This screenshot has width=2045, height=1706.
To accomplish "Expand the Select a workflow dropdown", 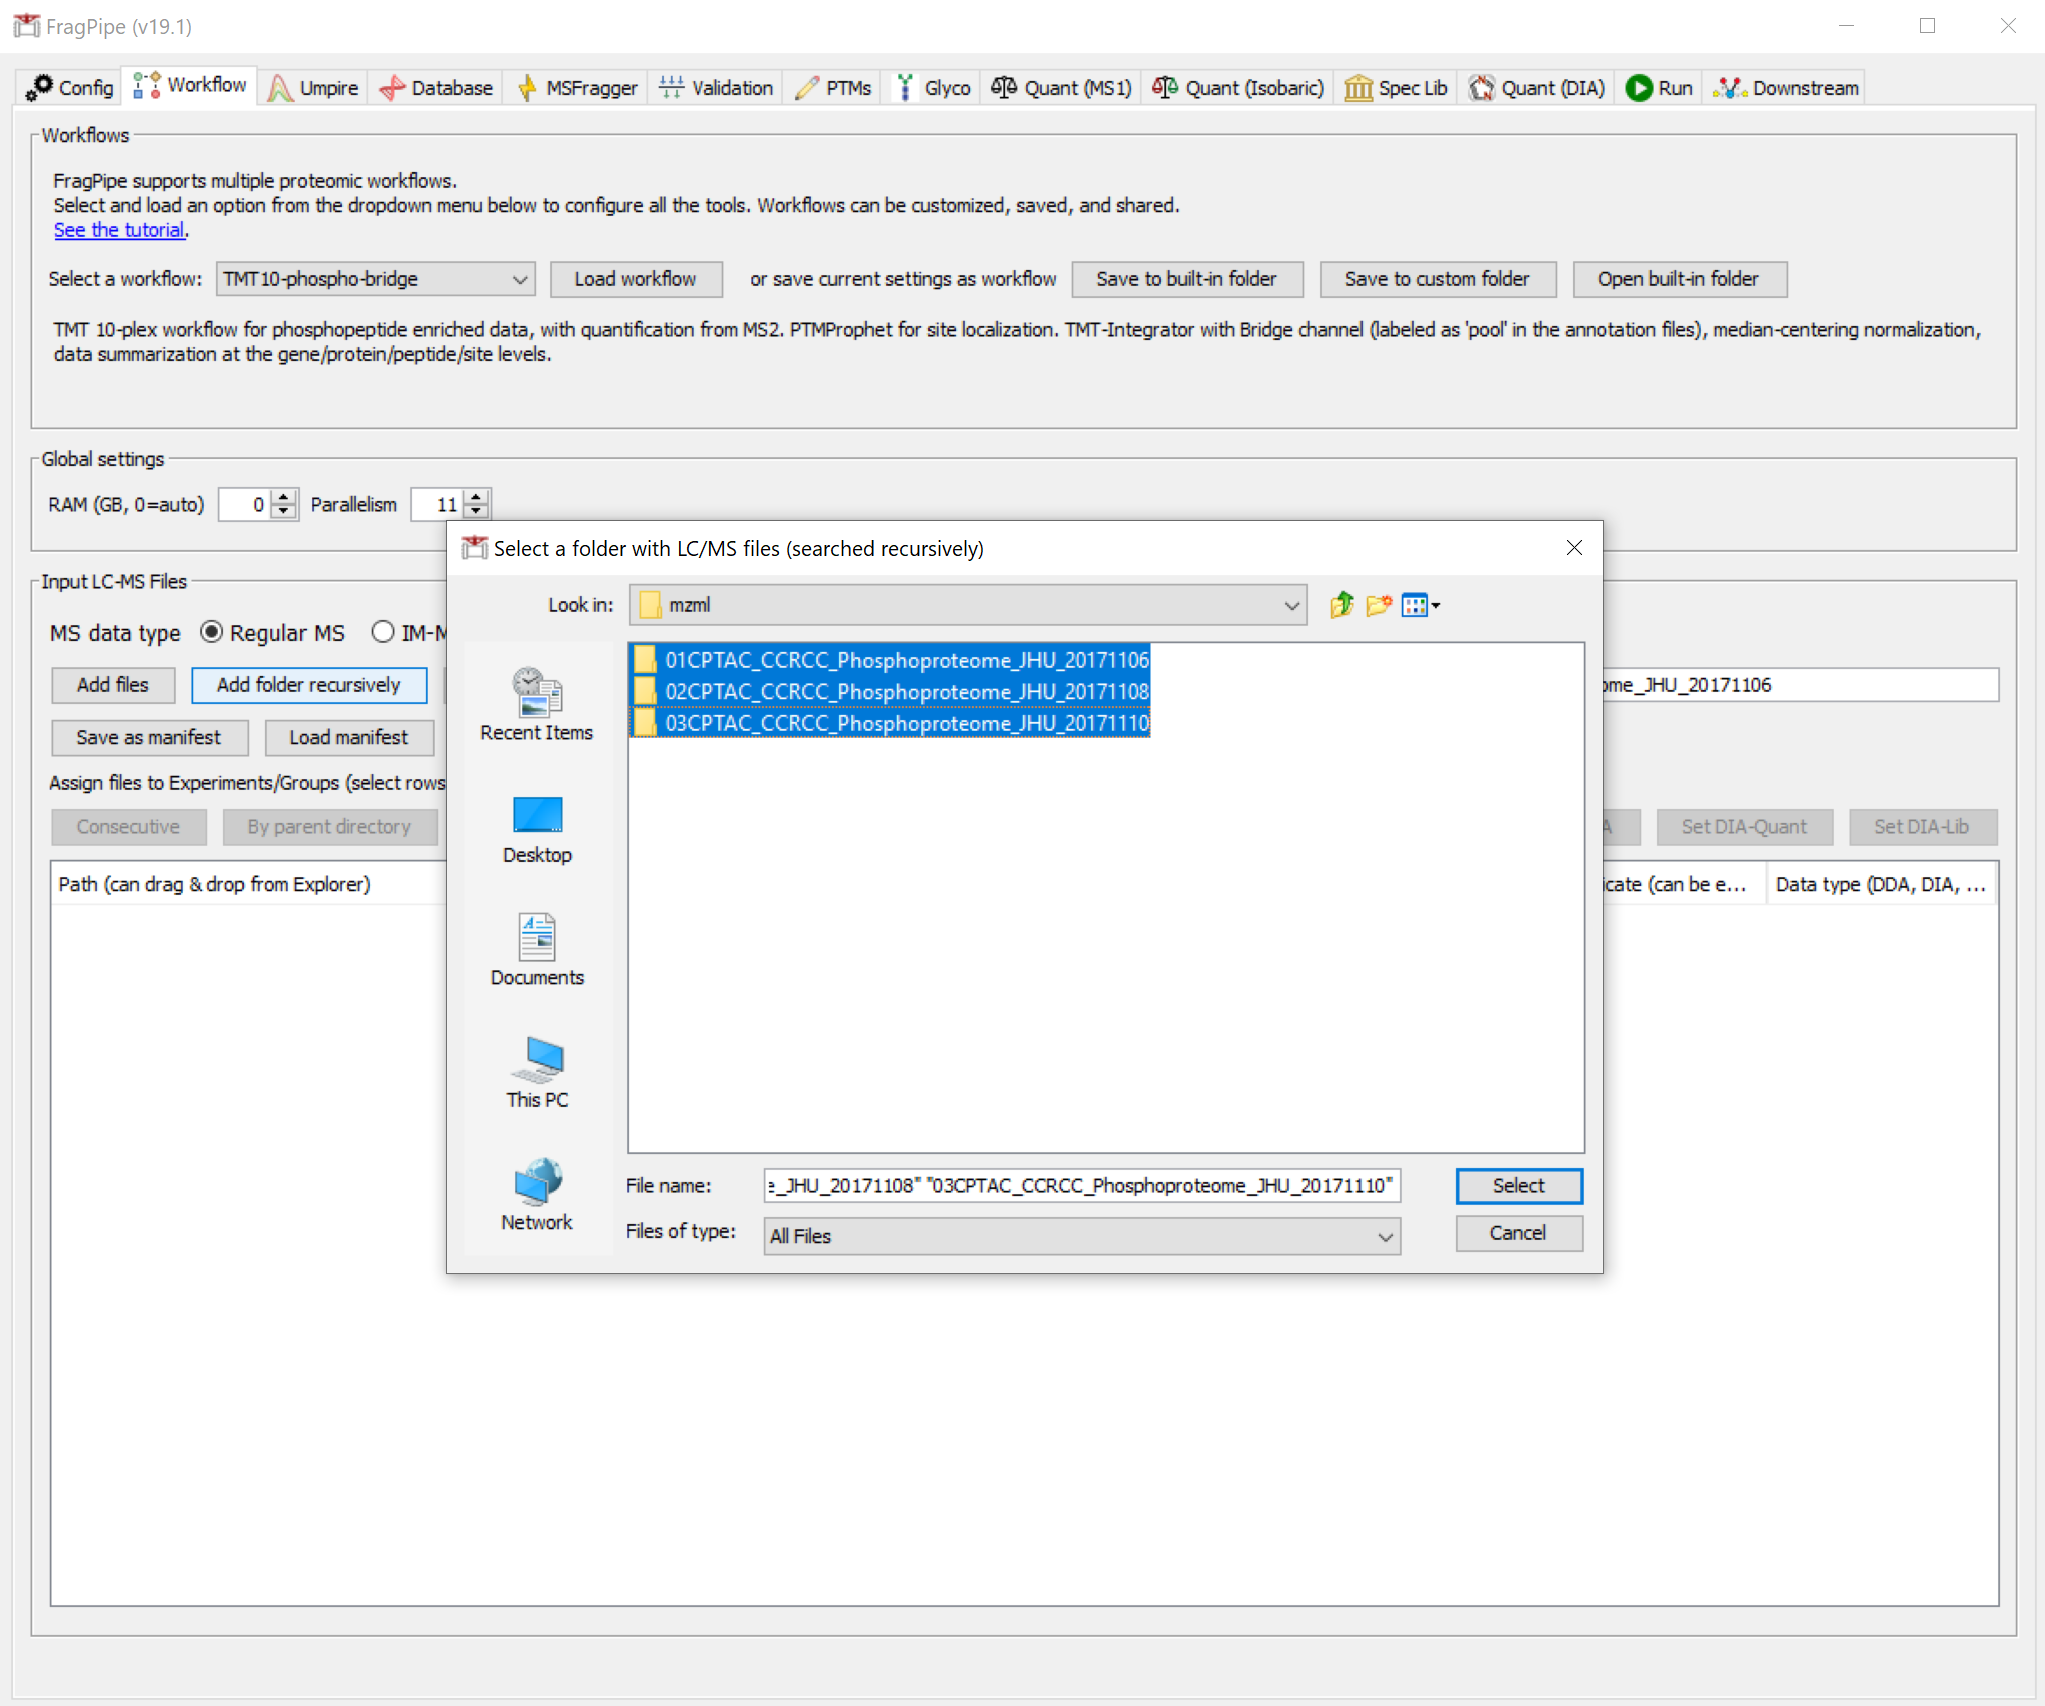I will (519, 279).
